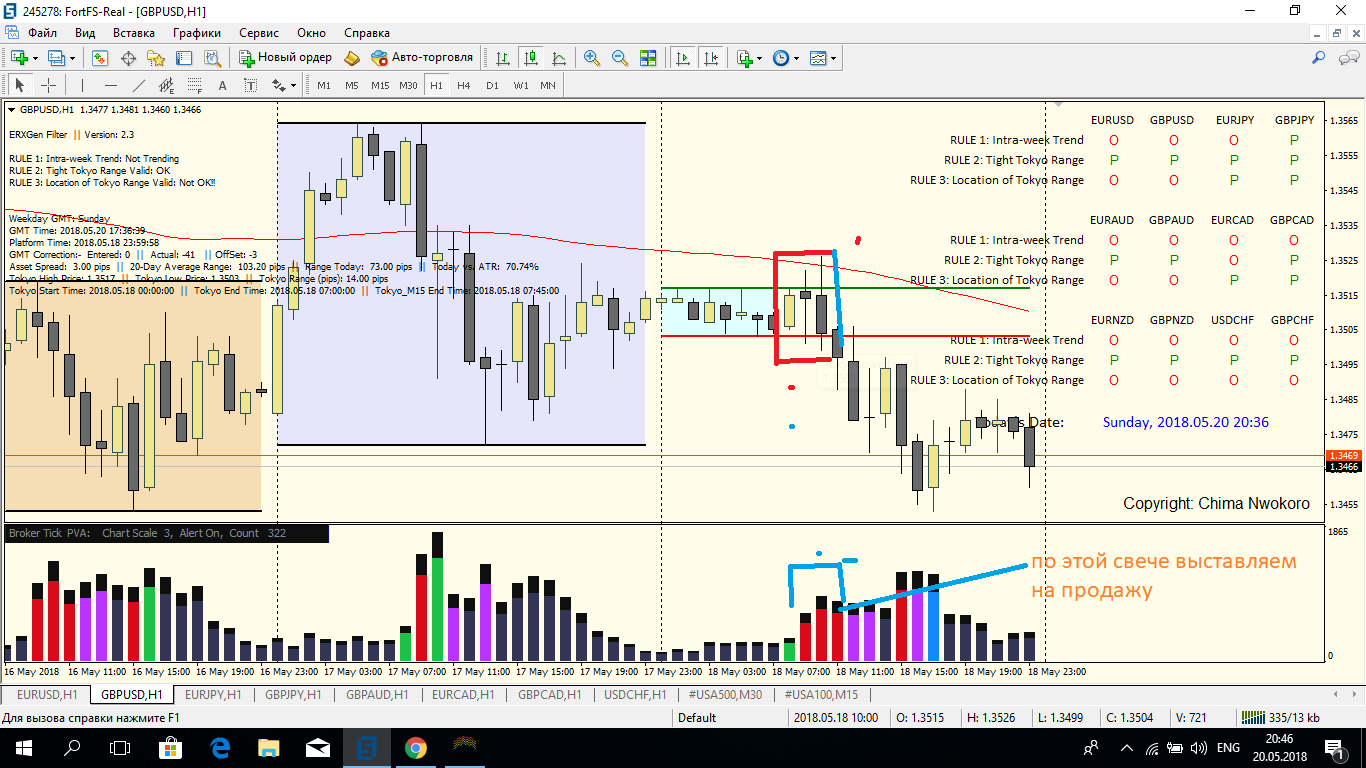This screenshot has width=1366, height=768.
Task: Toggle candlestick chart mode
Action: (x=530, y=58)
